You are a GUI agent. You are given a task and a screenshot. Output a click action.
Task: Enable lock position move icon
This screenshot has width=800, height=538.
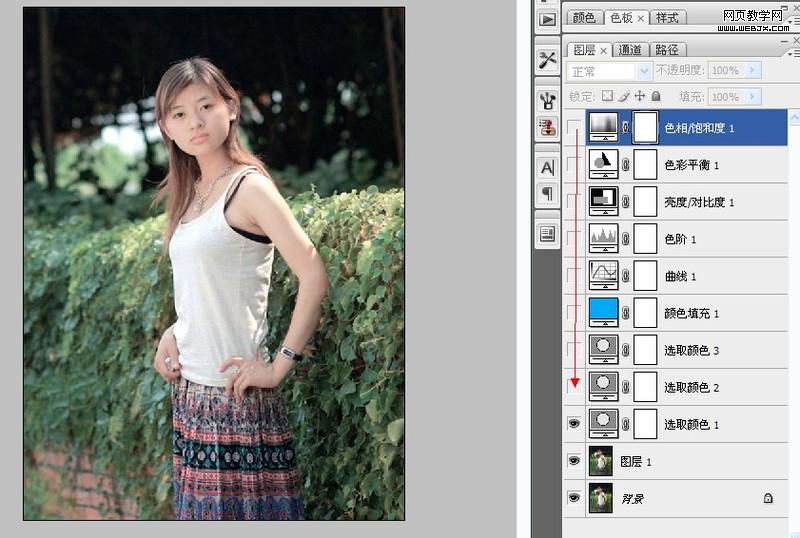pyautogui.click(x=640, y=96)
